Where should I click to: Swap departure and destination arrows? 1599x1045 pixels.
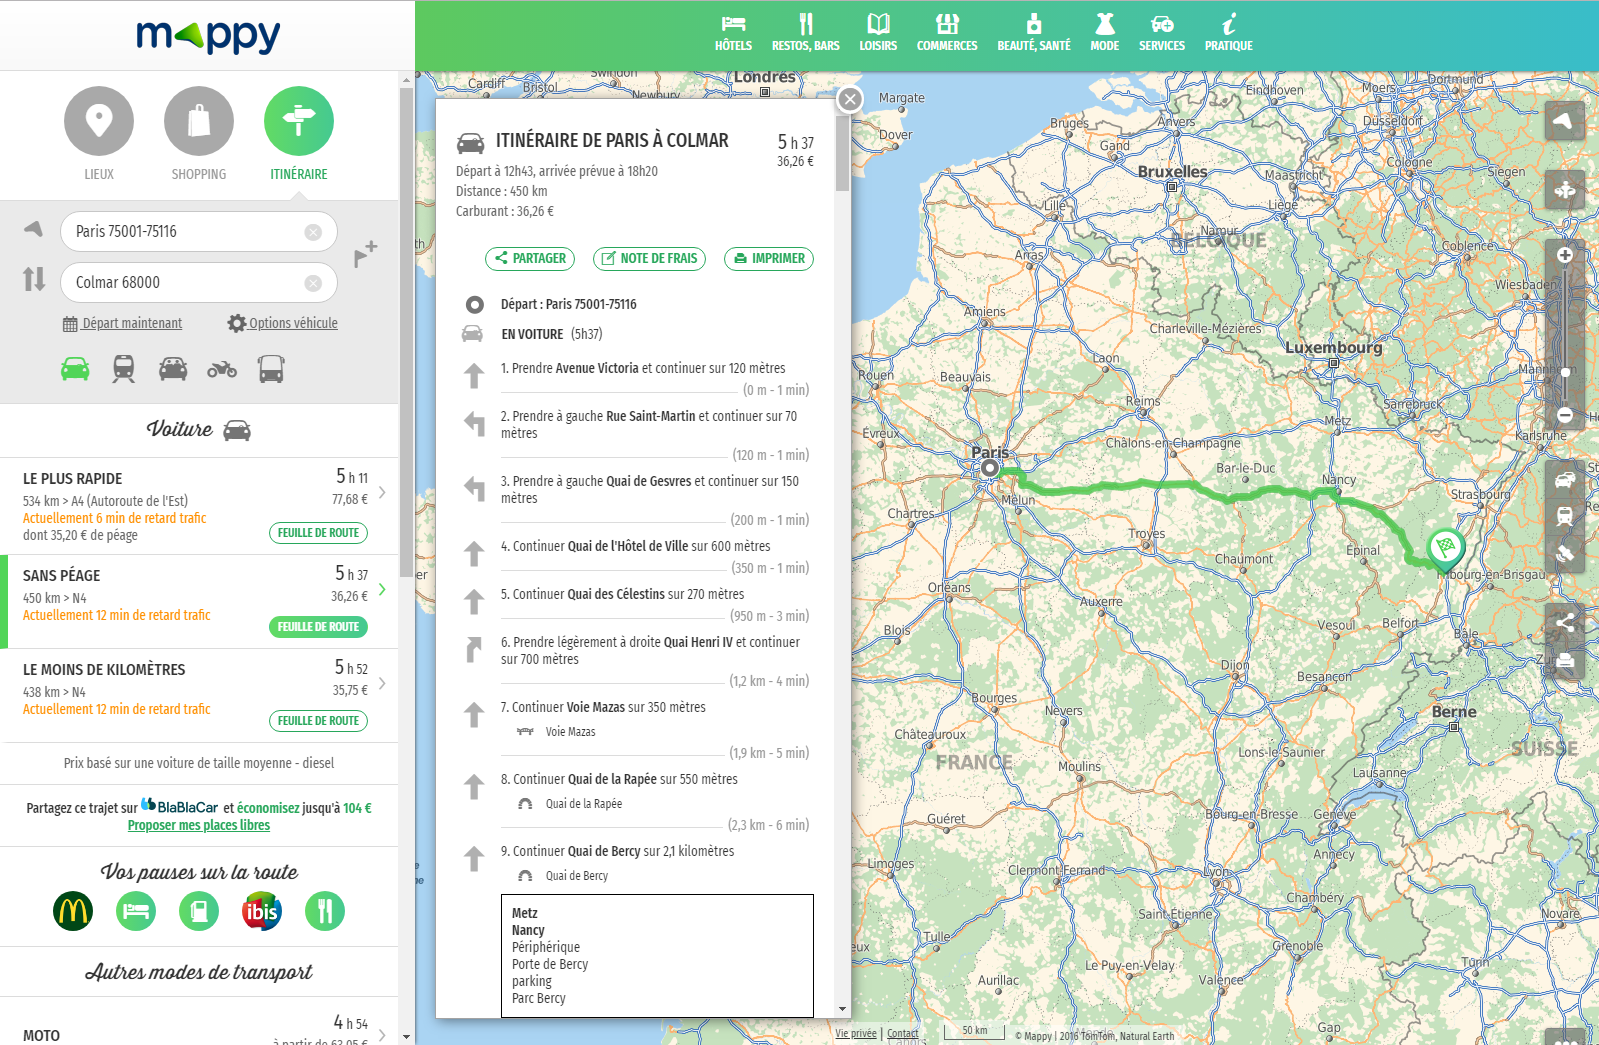coord(34,279)
